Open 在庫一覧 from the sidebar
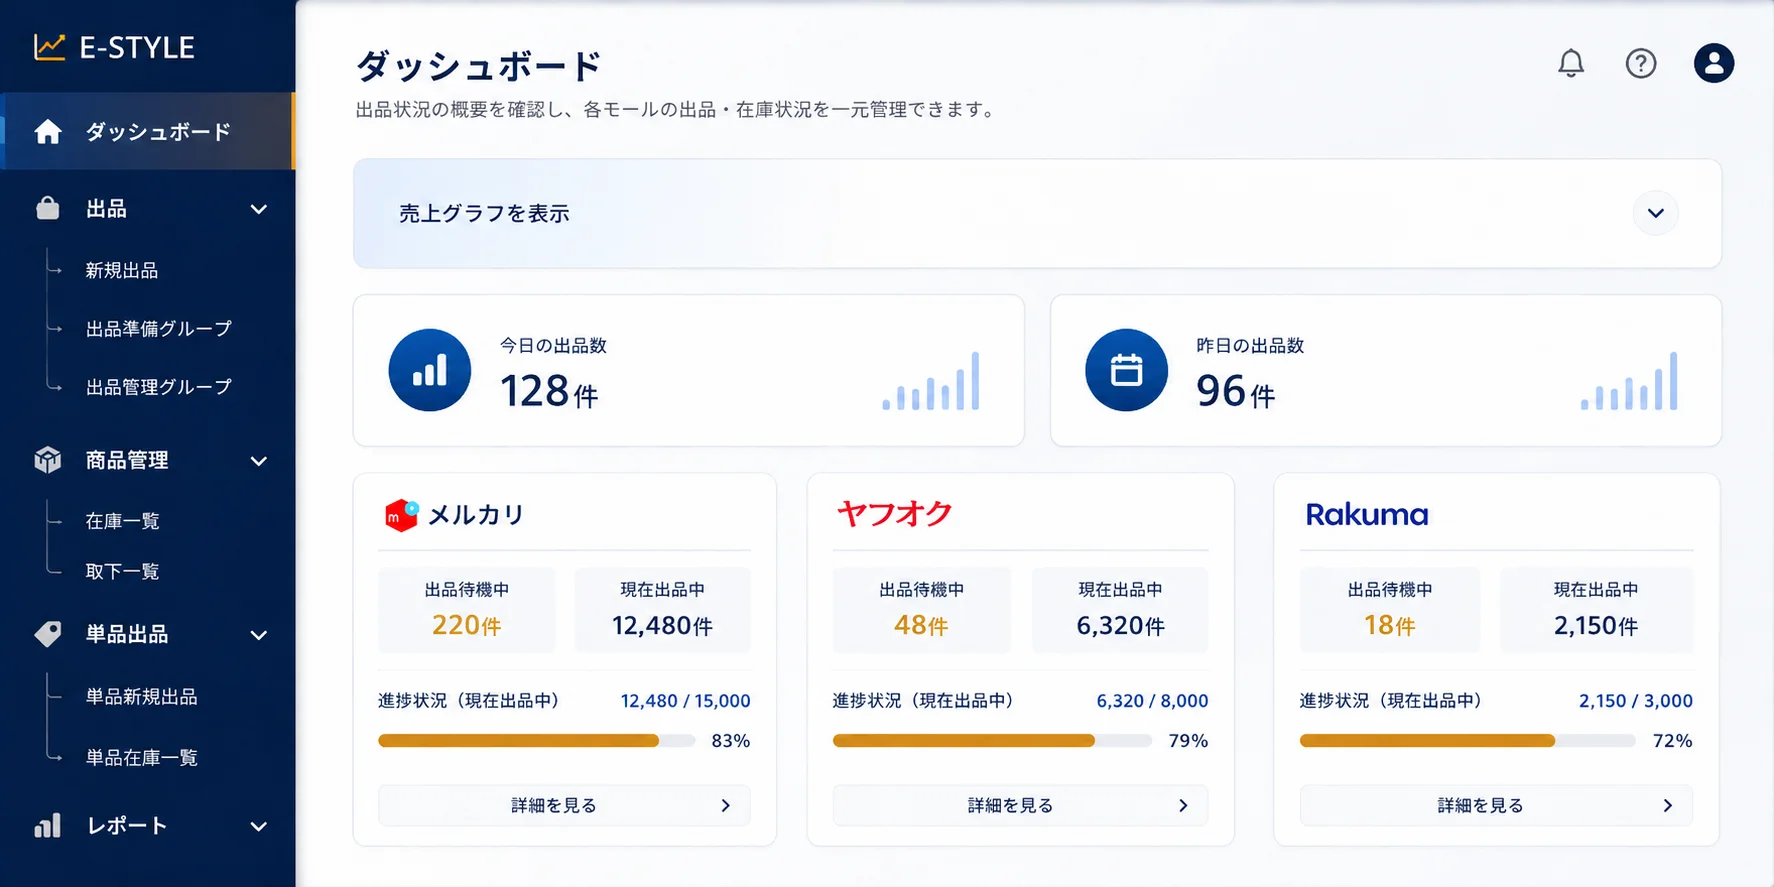Viewport: 1774px width, 887px height. click(122, 521)
